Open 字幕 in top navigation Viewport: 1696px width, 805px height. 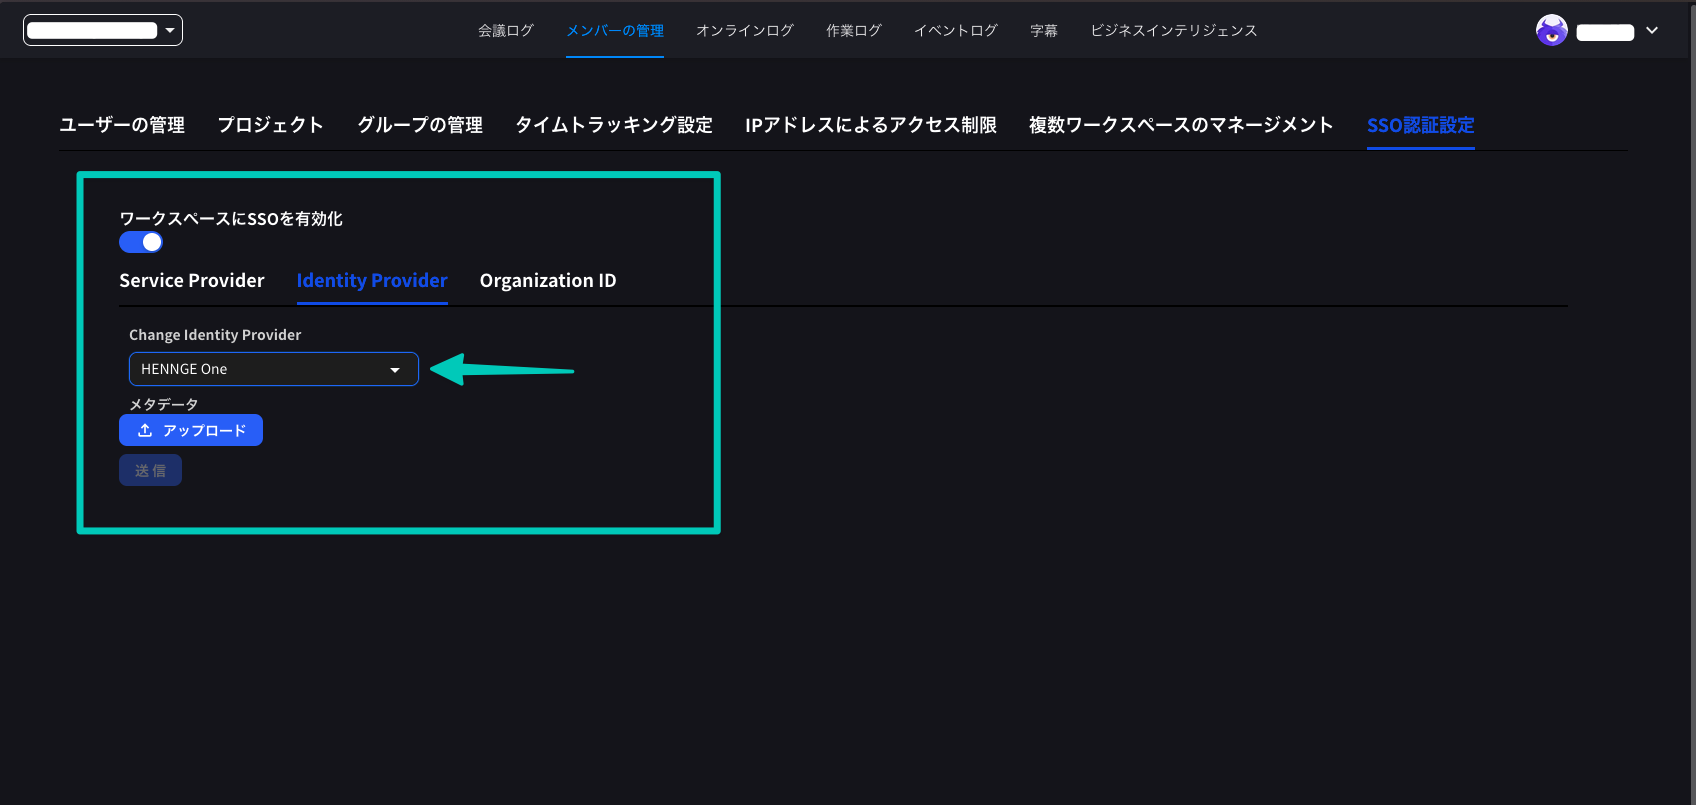(x=1044, y=31)
